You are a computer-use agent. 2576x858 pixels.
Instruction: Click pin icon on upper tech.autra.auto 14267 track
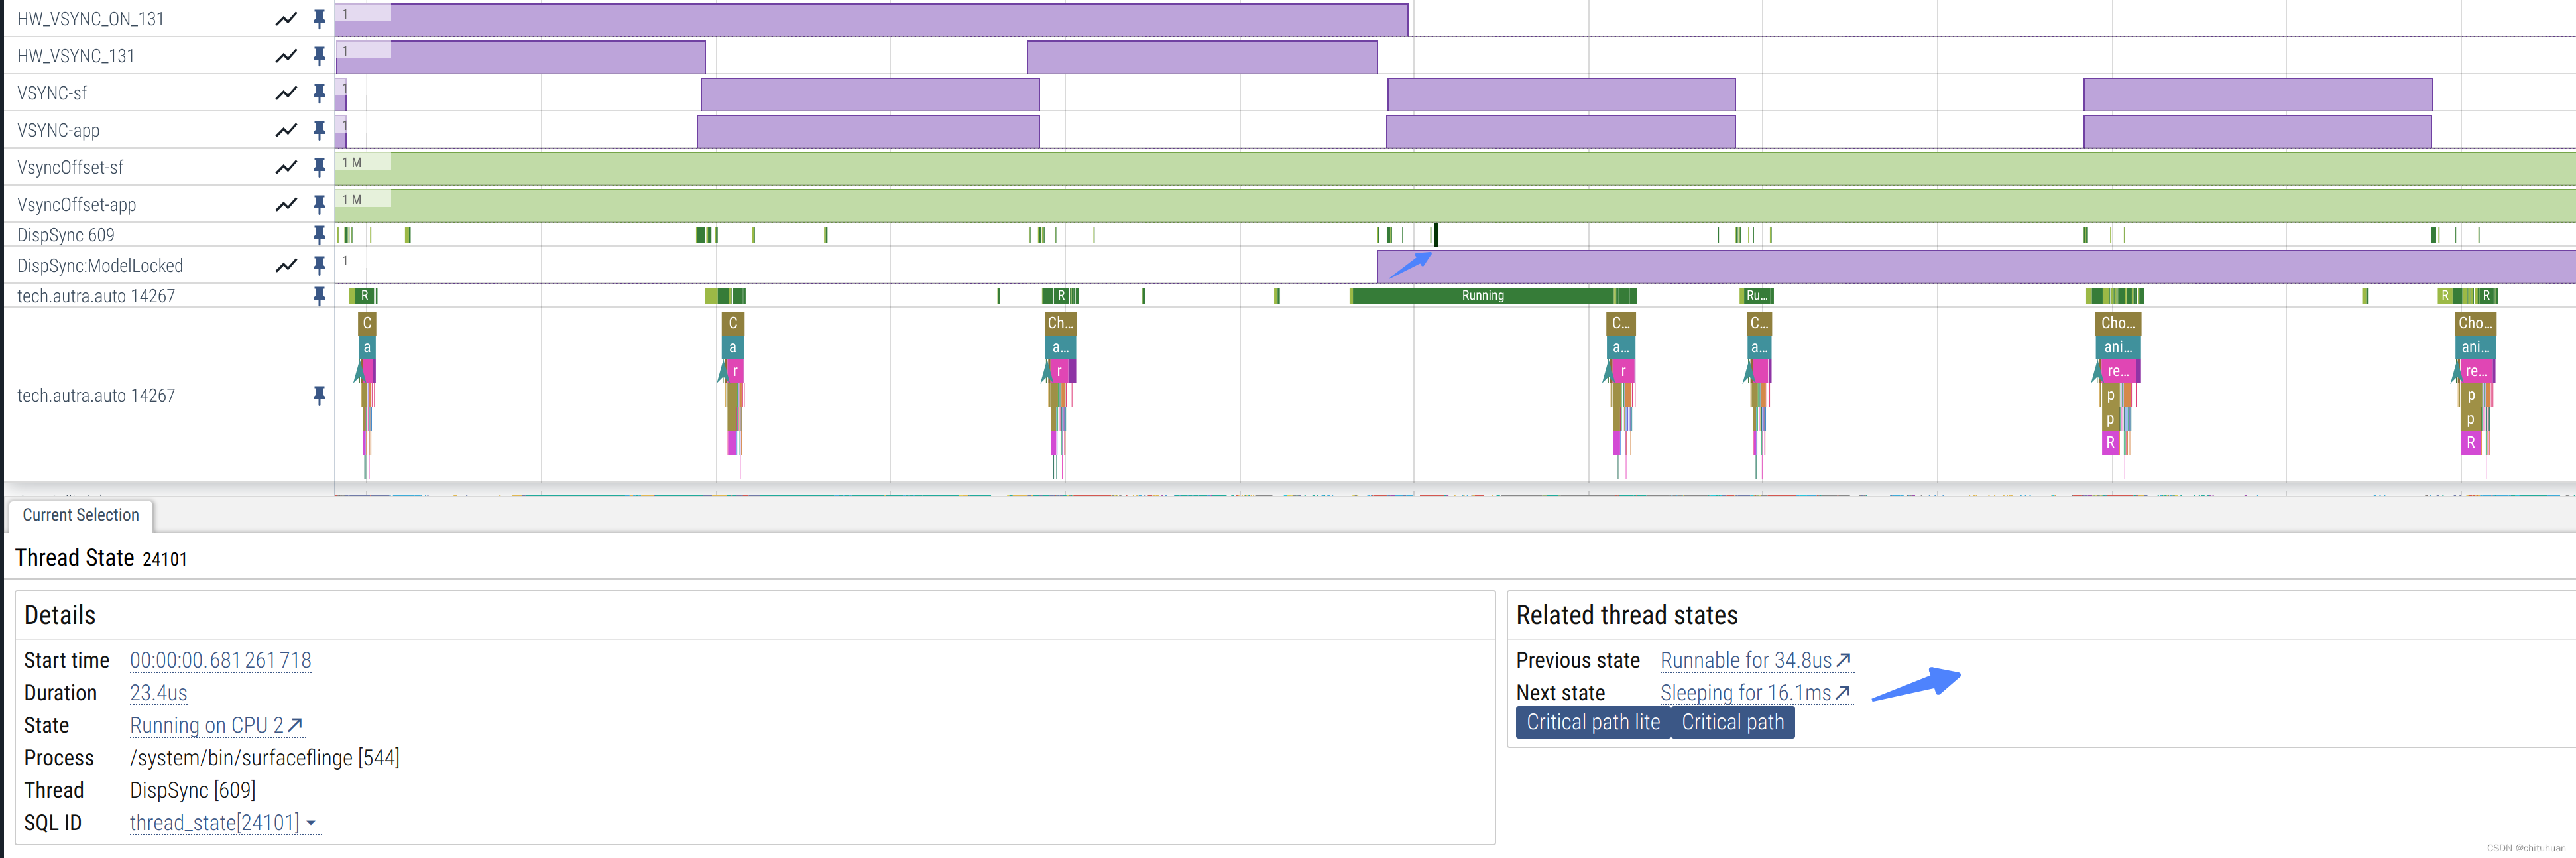click(x=319, y=296)
